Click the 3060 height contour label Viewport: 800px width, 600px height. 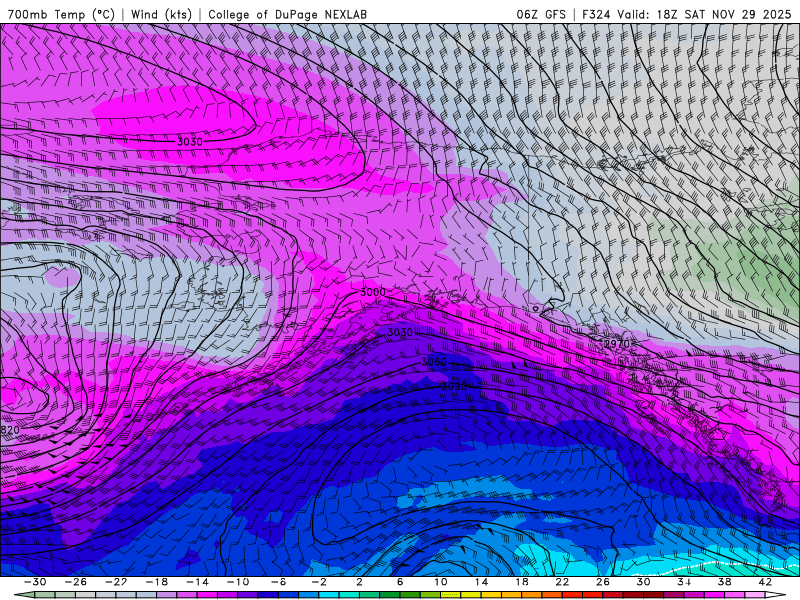tap(434, 362)
